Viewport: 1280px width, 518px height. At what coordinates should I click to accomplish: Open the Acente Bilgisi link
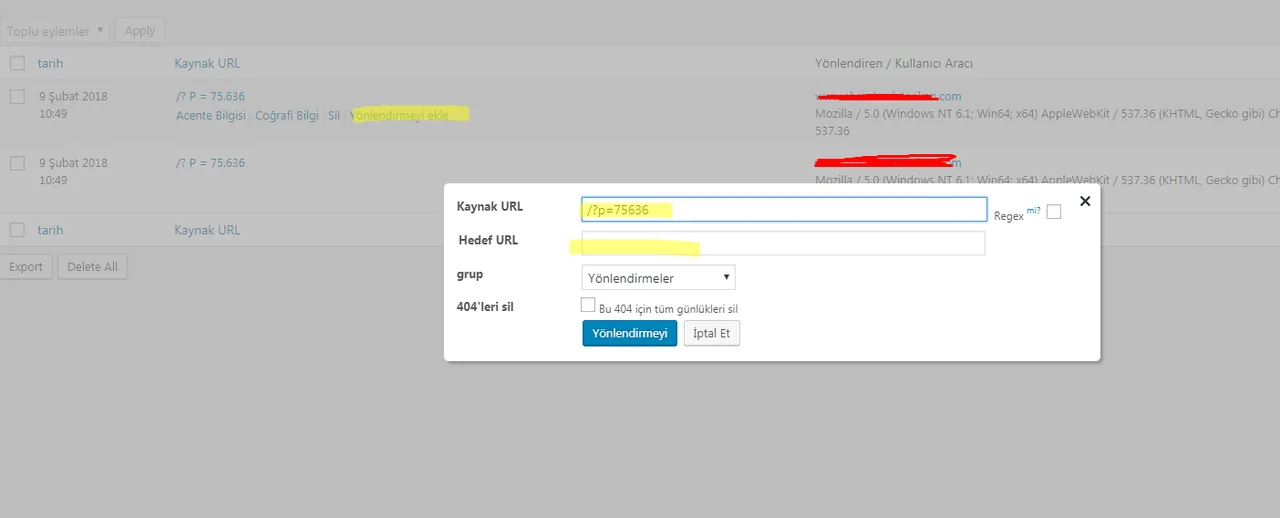(211, 115)
